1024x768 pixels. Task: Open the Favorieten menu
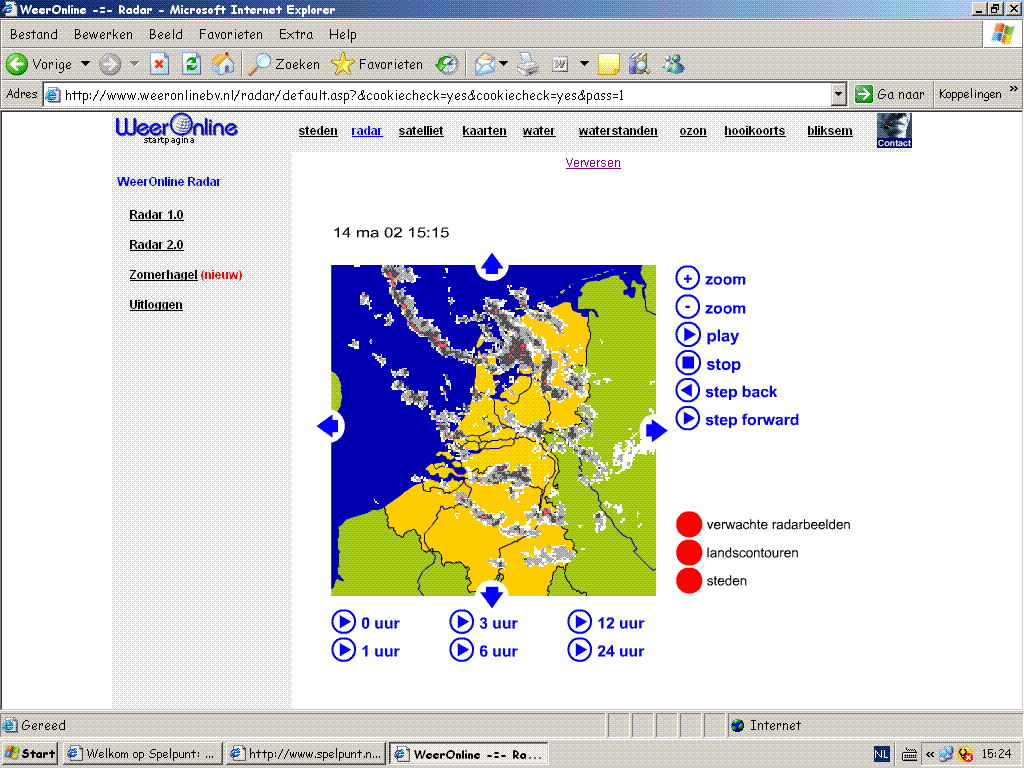pyautogui.click(x=231, y=35)
